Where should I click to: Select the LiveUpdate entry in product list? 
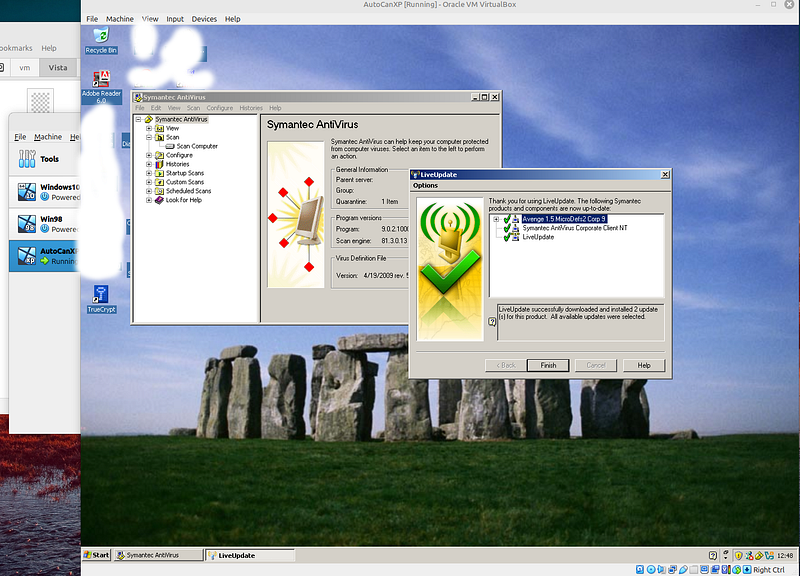pyautogui.click(x=538, y=237)
